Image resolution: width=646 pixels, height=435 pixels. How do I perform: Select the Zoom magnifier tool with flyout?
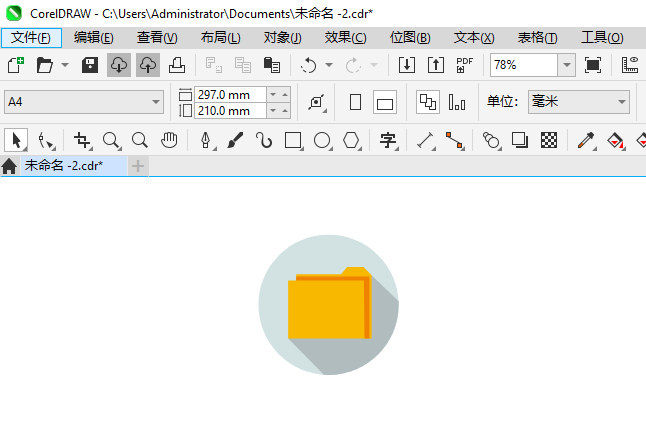[112, 140]
